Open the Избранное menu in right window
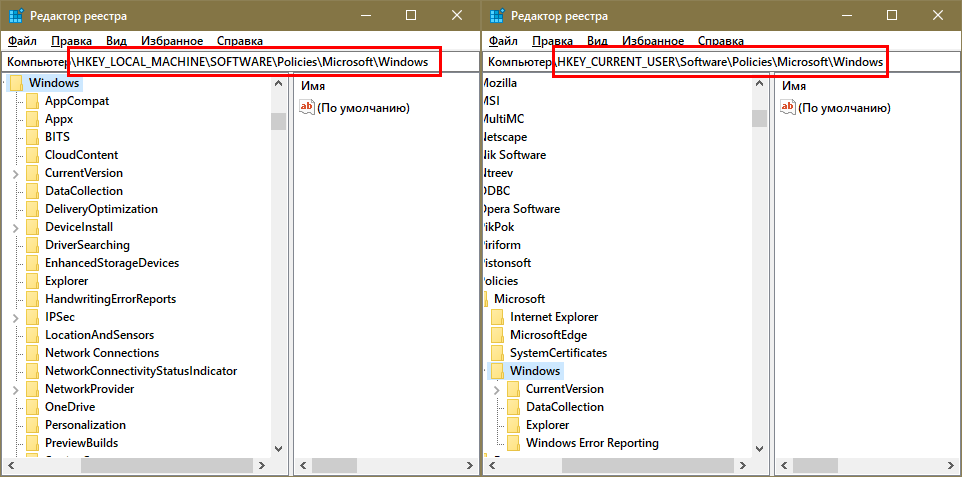The width and height of the screenshot is (962, 477). click(653, 41)
